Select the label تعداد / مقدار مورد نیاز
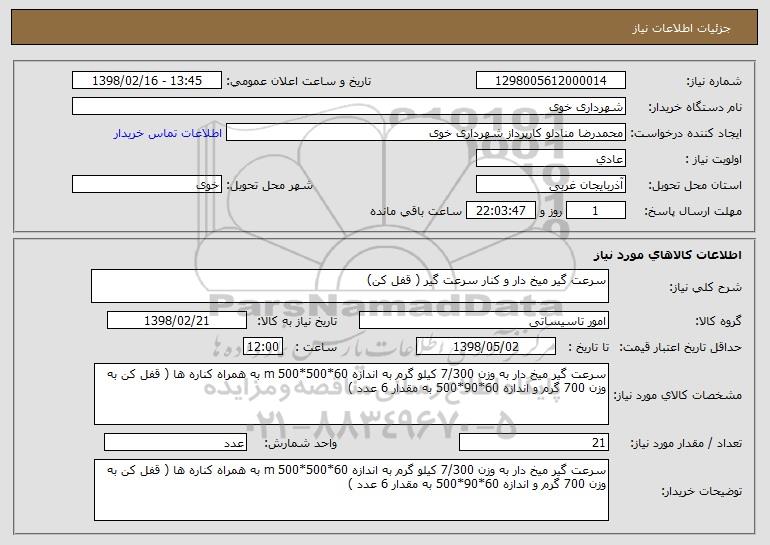 [x=686, y=443]
